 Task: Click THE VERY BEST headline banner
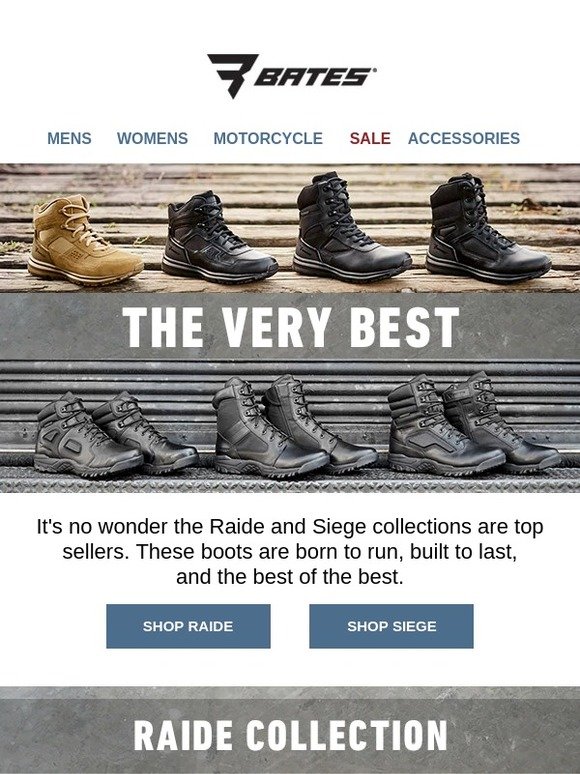290,327
